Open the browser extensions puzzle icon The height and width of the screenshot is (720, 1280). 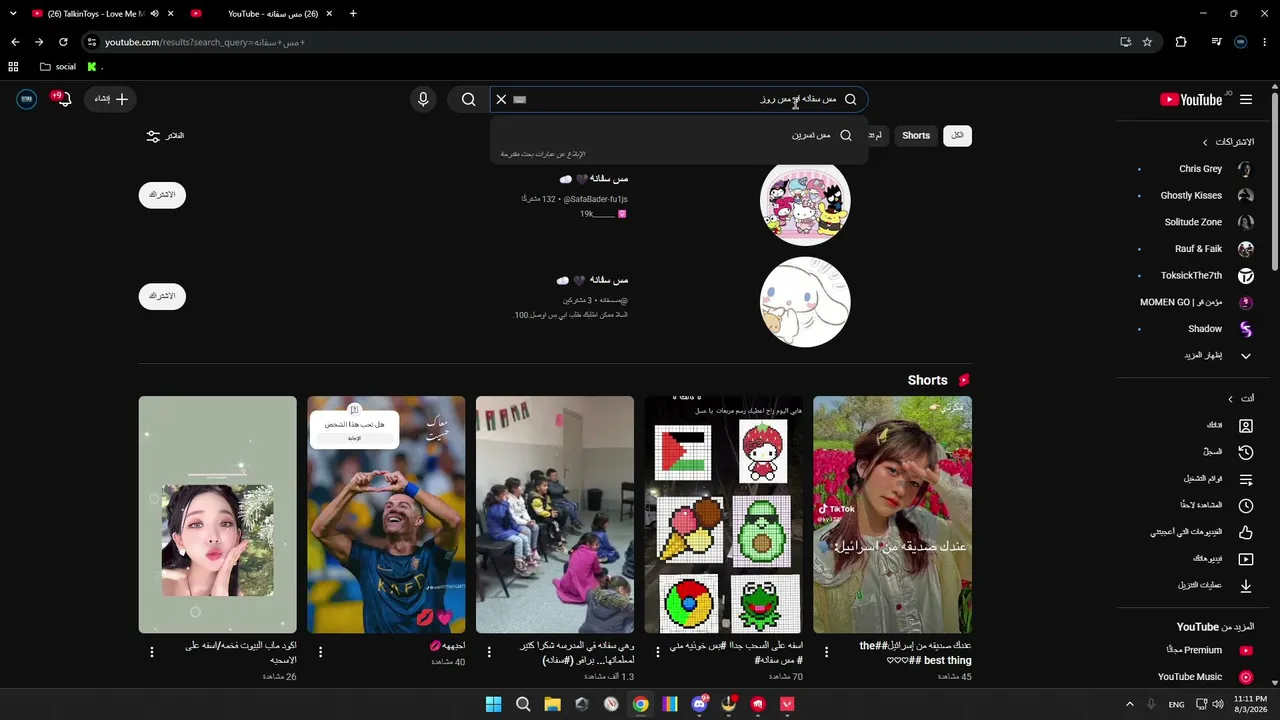(x=1181, y=42)
